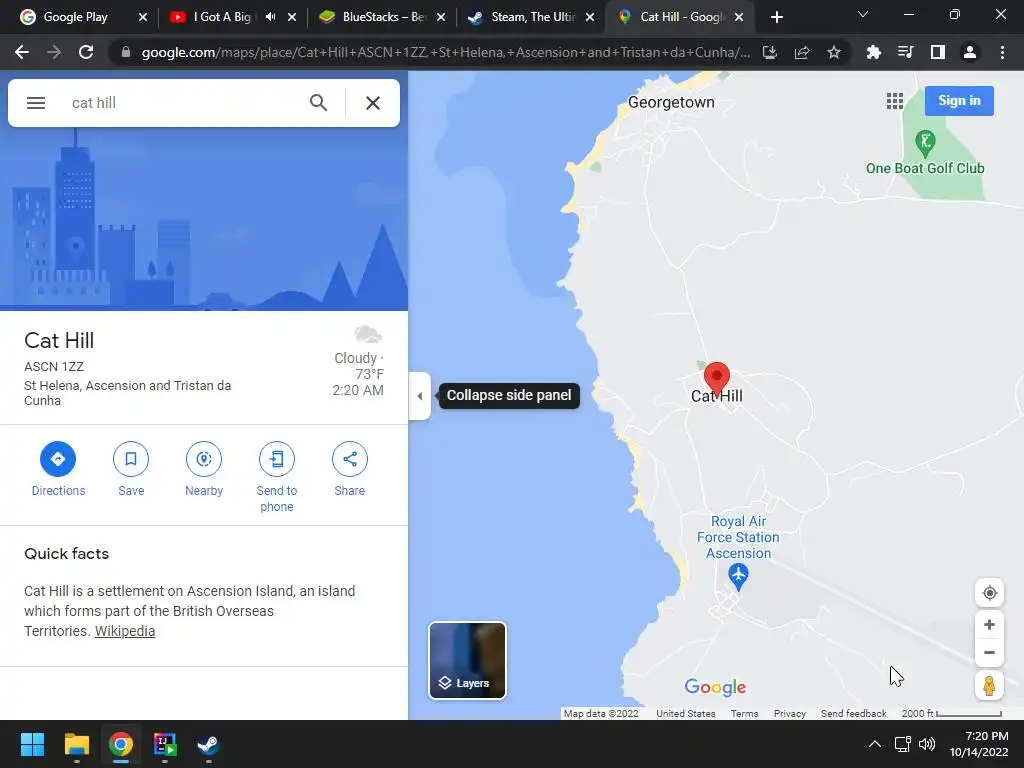Viewport: 1024px width, 768px height.
Task: Open the Google Maps hamburger menu
Action: (x=36, y=103)
